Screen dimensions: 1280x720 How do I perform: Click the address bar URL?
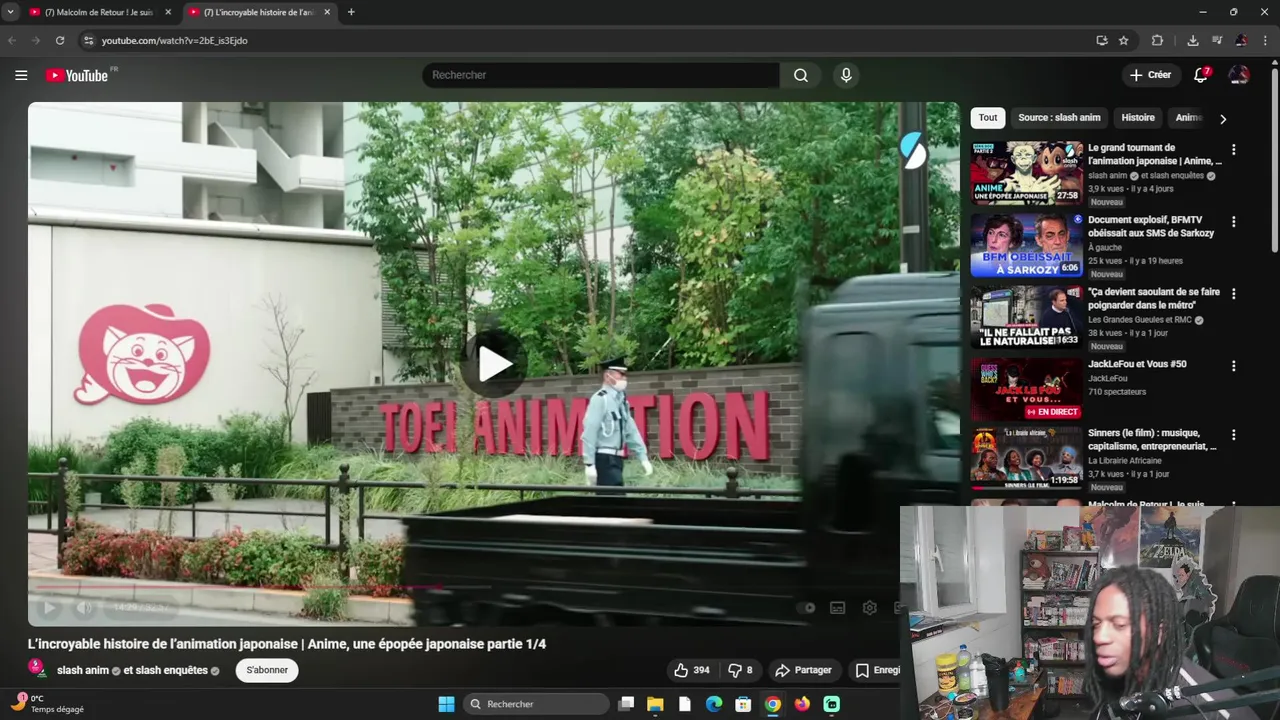[x=174, y=41]
